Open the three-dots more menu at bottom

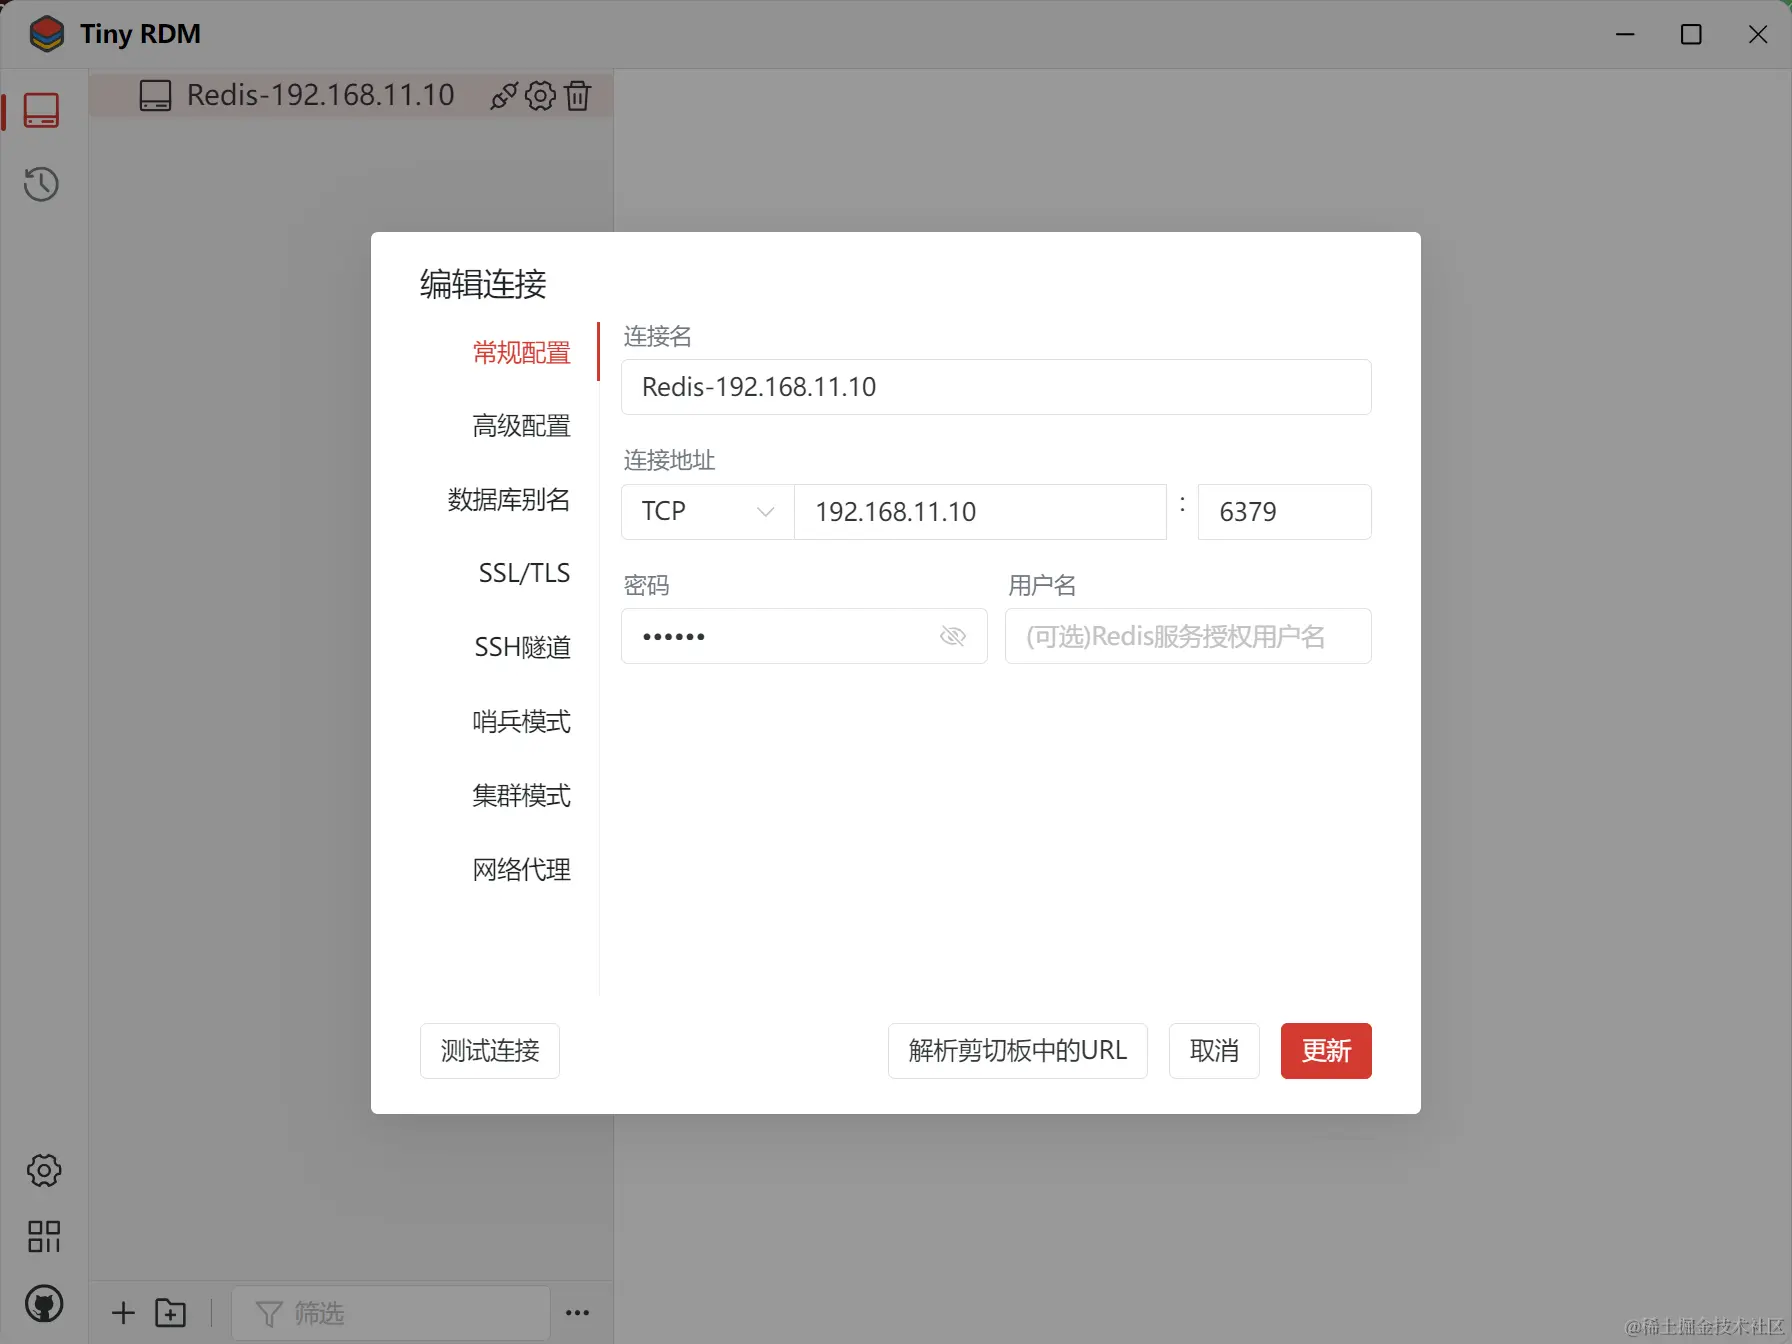point(578,1313)
